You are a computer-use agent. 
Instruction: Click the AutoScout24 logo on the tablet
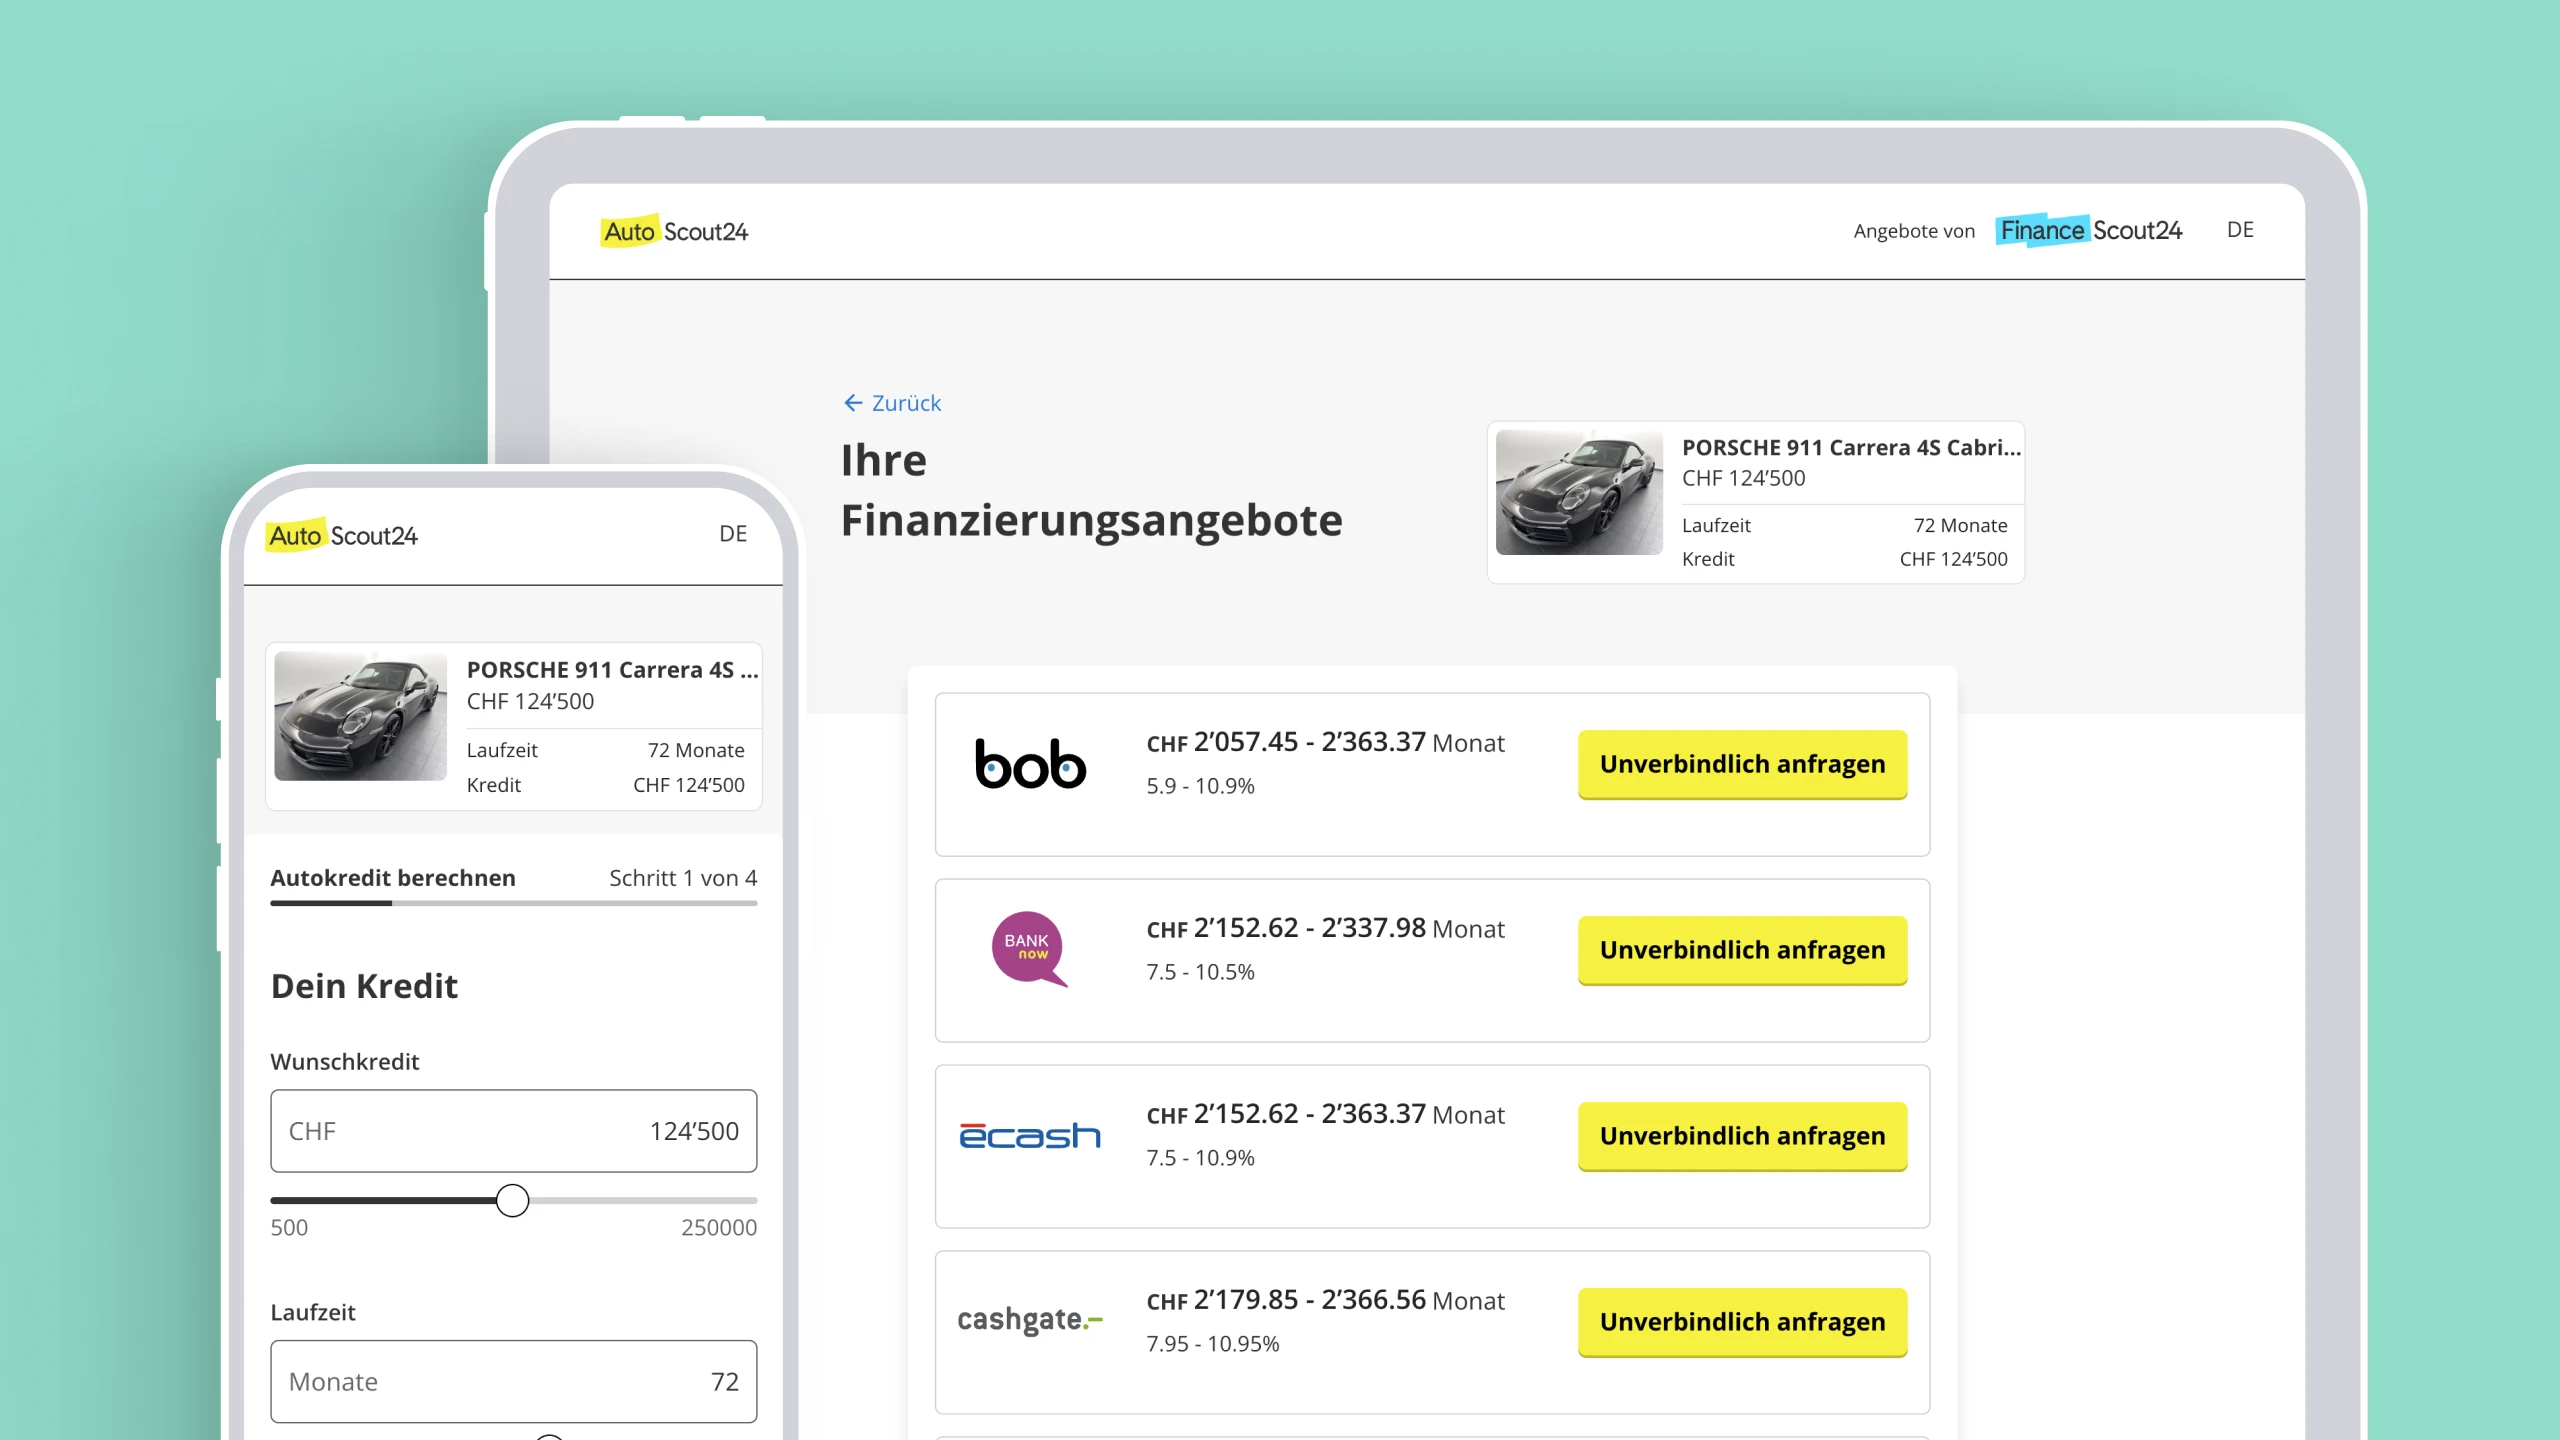coord(674,232)
